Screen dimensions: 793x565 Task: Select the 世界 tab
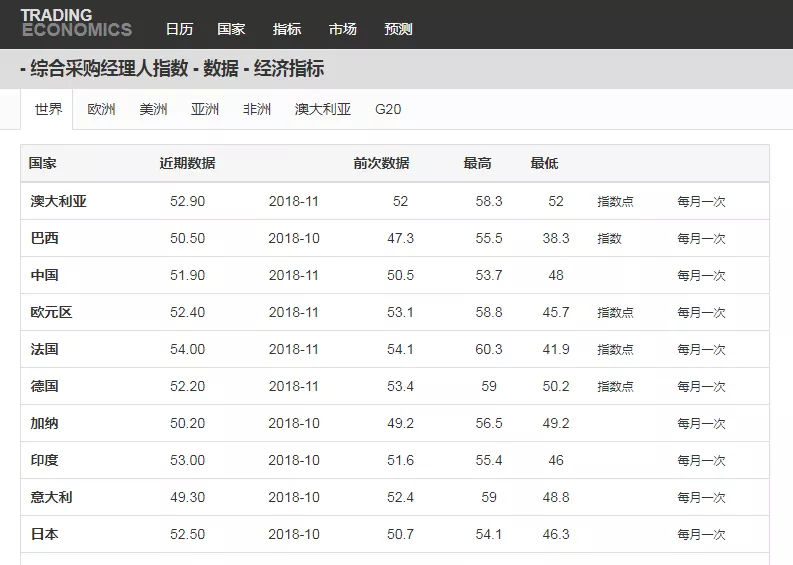pyautogui.click(x=48, y=109)
